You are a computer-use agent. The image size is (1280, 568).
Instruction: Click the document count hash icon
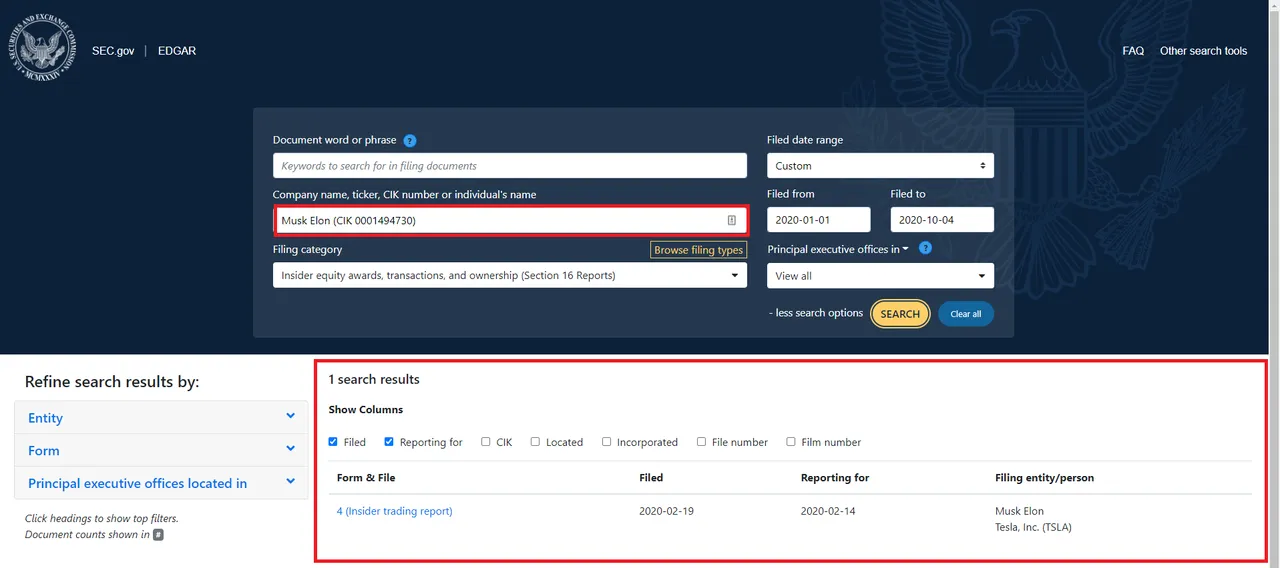click(158, 535)
